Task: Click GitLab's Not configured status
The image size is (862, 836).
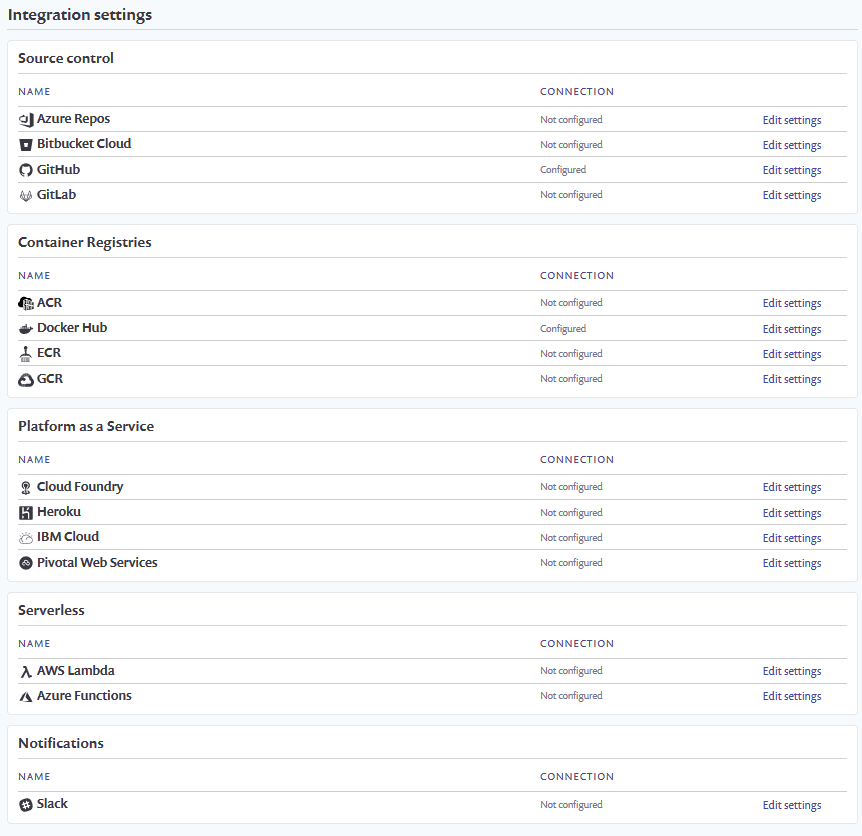Action: [x=571, y=195]
